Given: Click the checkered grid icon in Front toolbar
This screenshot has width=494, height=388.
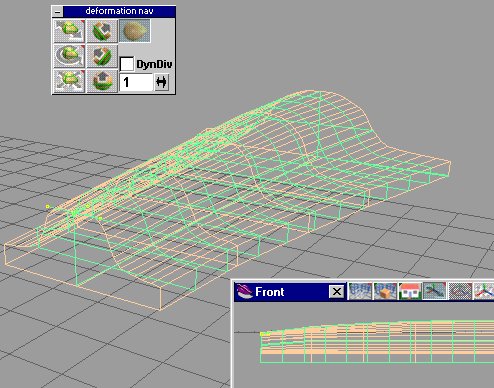Looking at the screenshot, I should click(460, 291).
